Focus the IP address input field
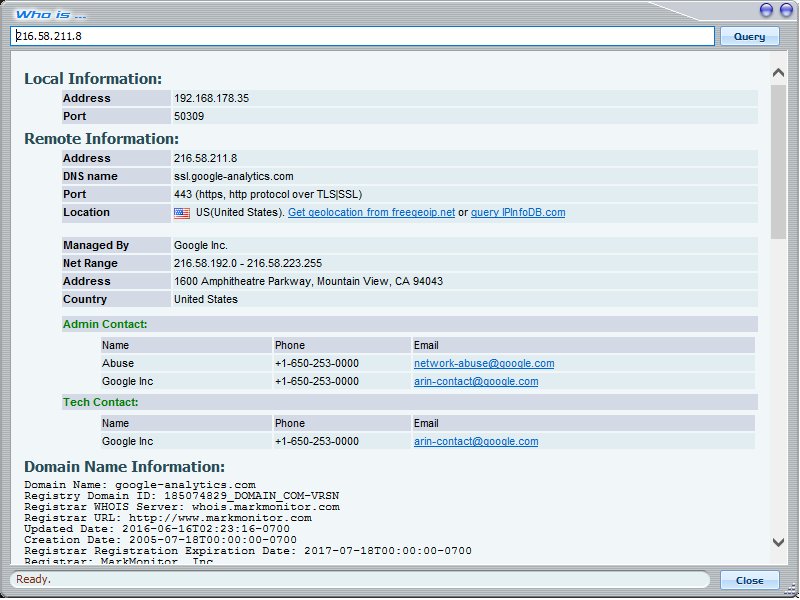 [x=364, y=36]
